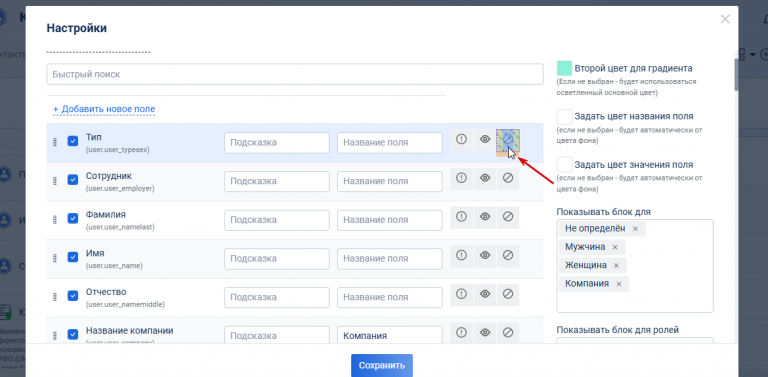Screen dimensions: 768x377
Task: Uncheck the Сотрудник field checkbox
Action: coord(72,180)
